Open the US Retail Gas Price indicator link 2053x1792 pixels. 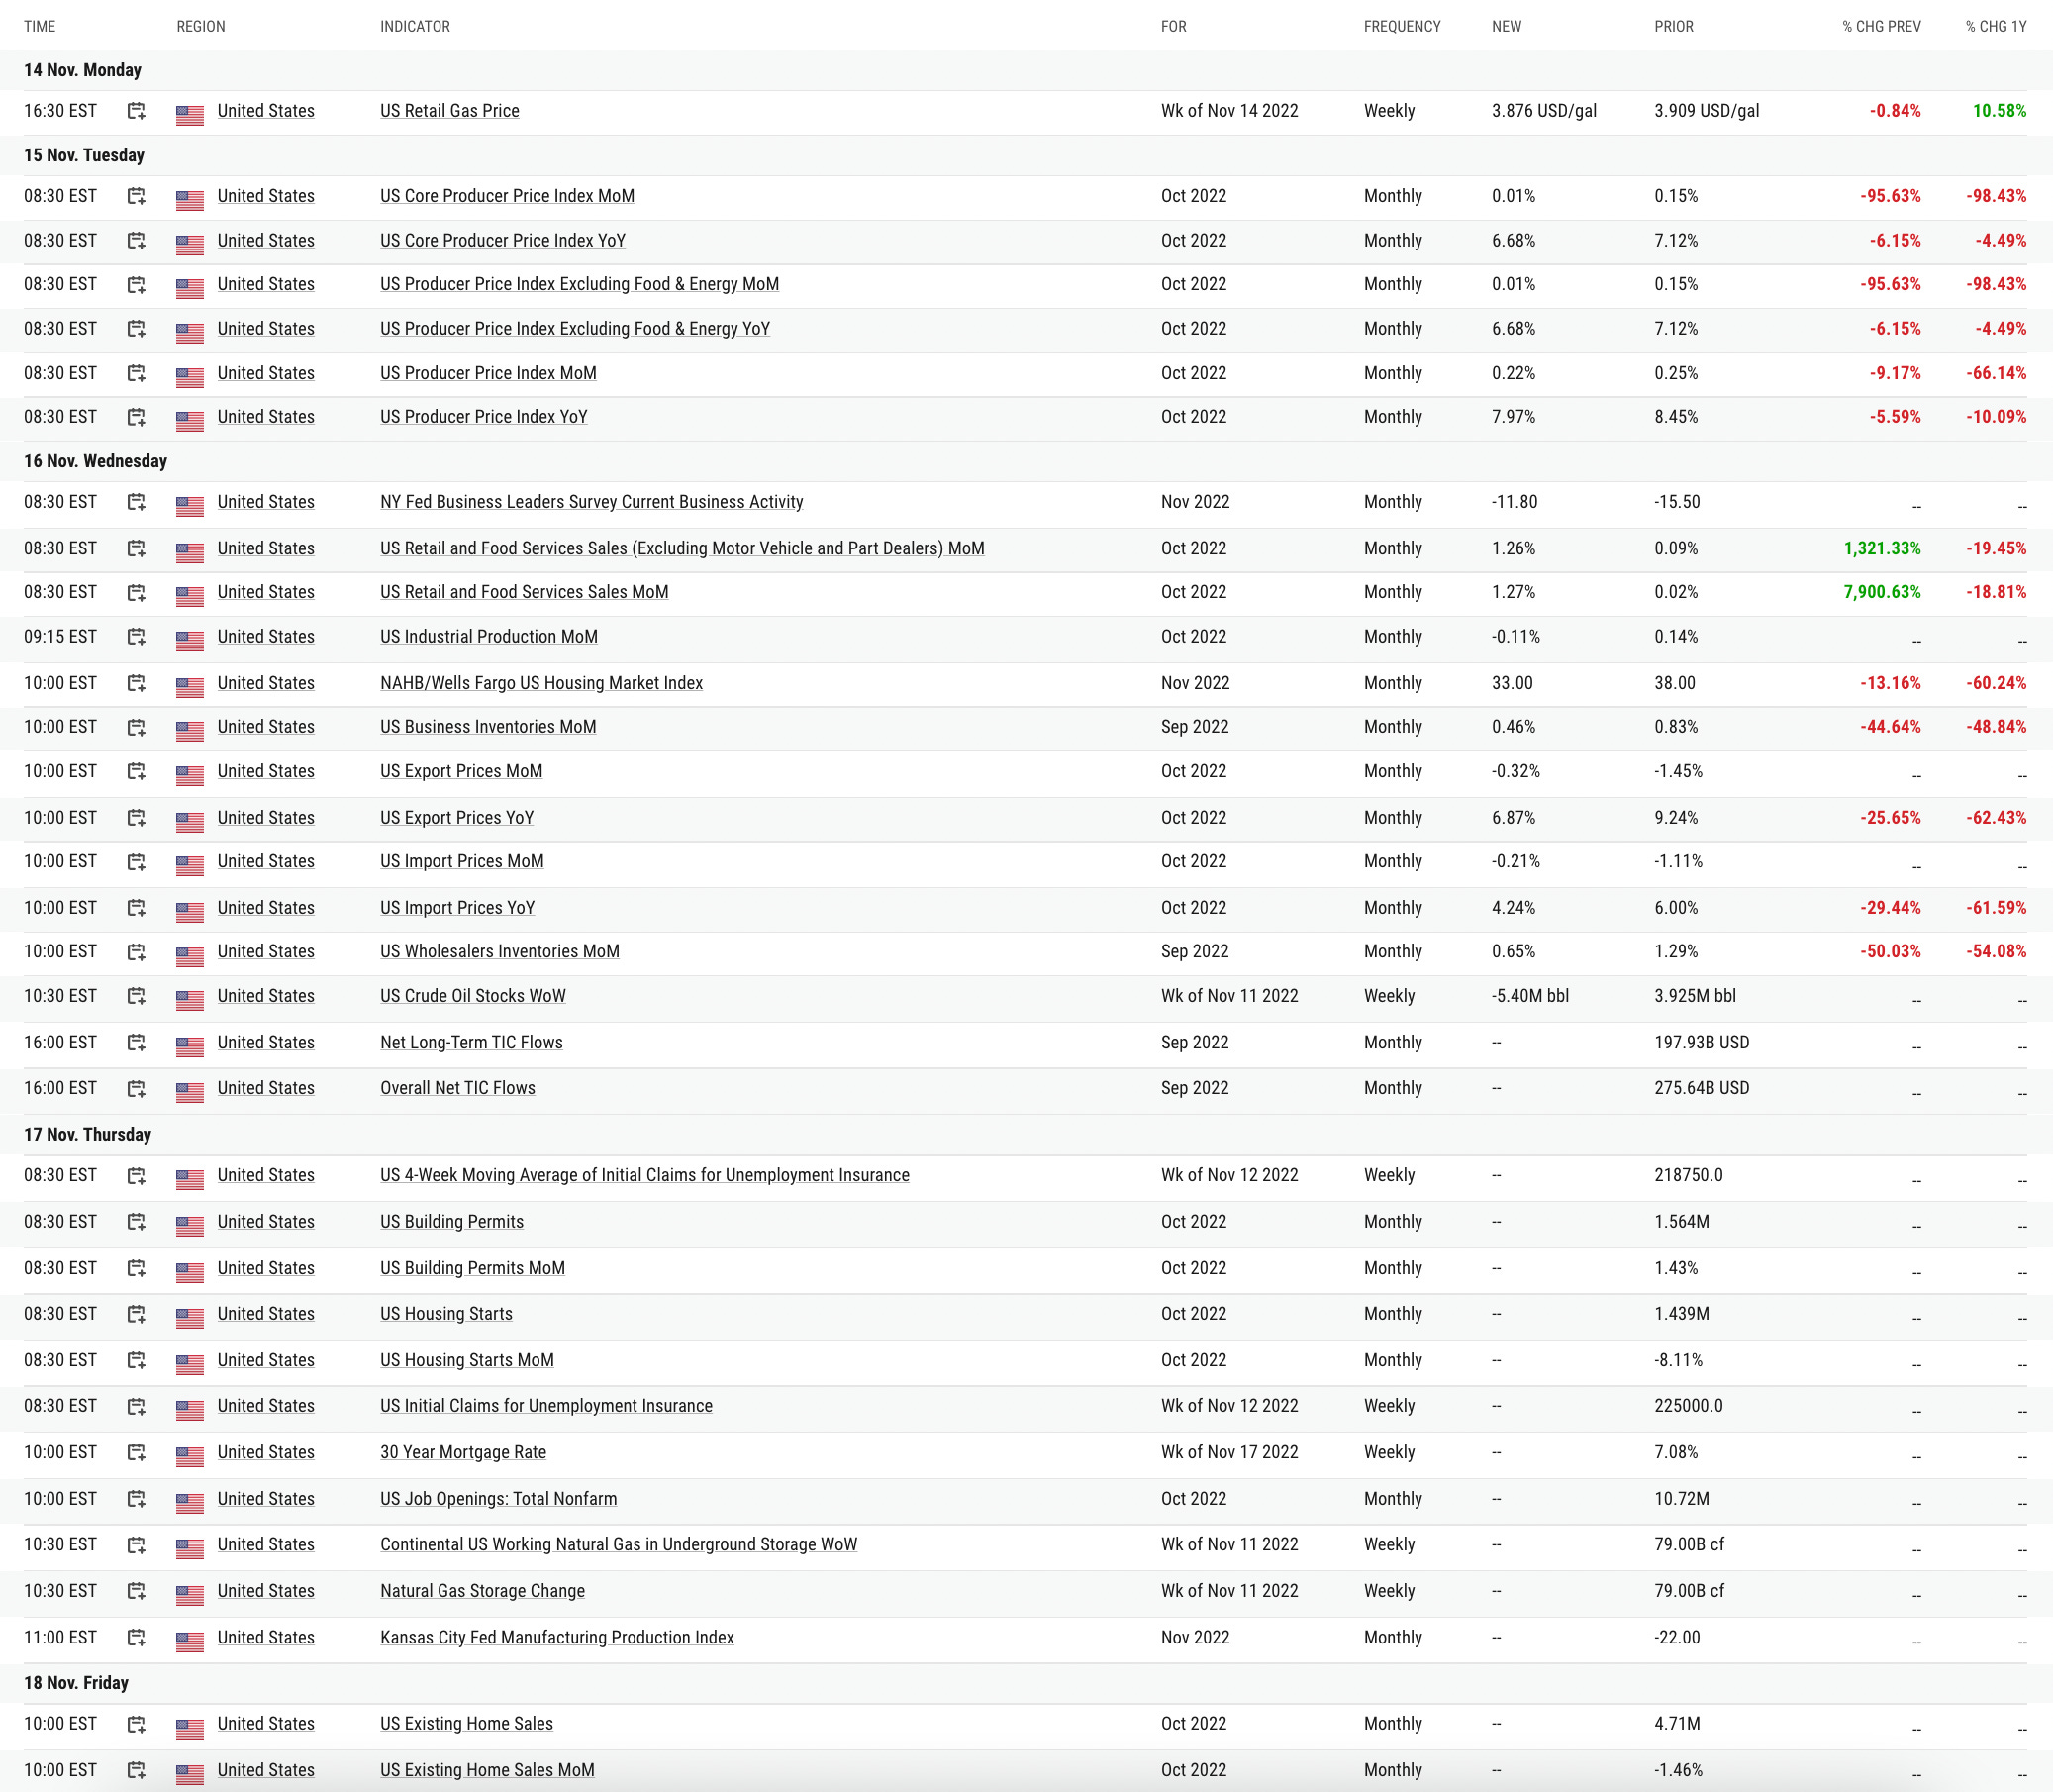coord(450,111)
